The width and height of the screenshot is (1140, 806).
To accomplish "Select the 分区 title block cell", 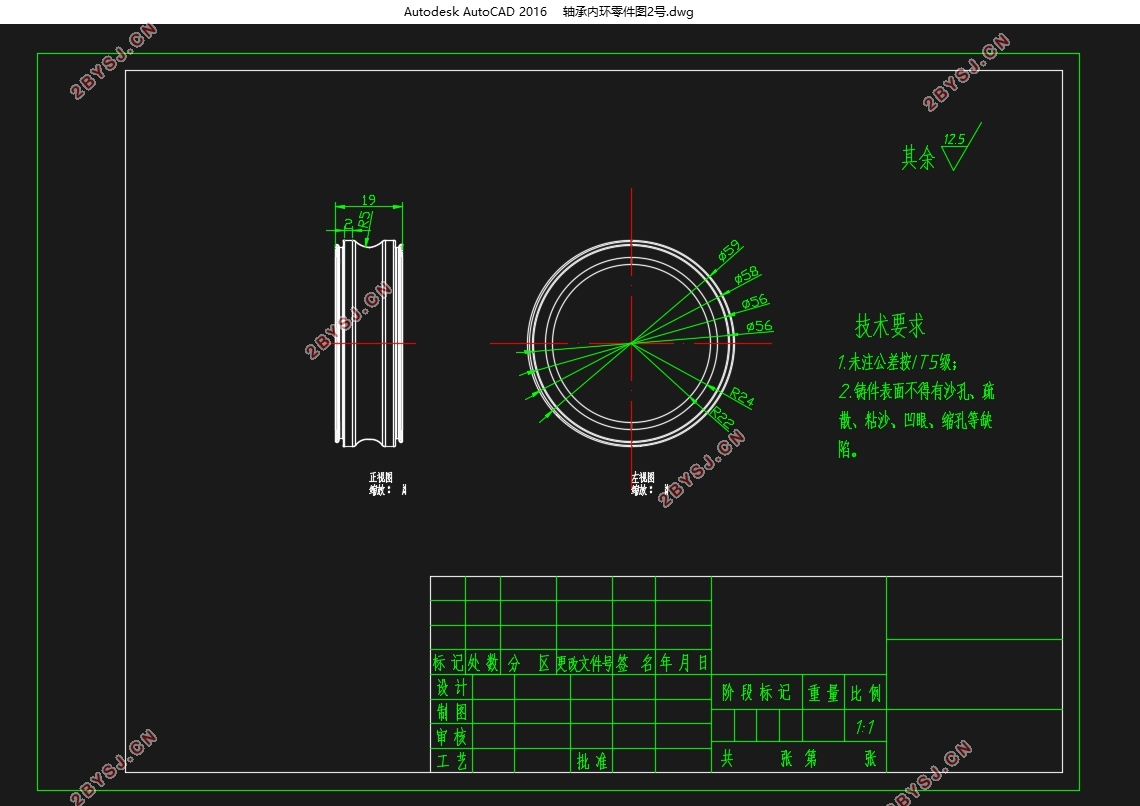I will point(529,663).
